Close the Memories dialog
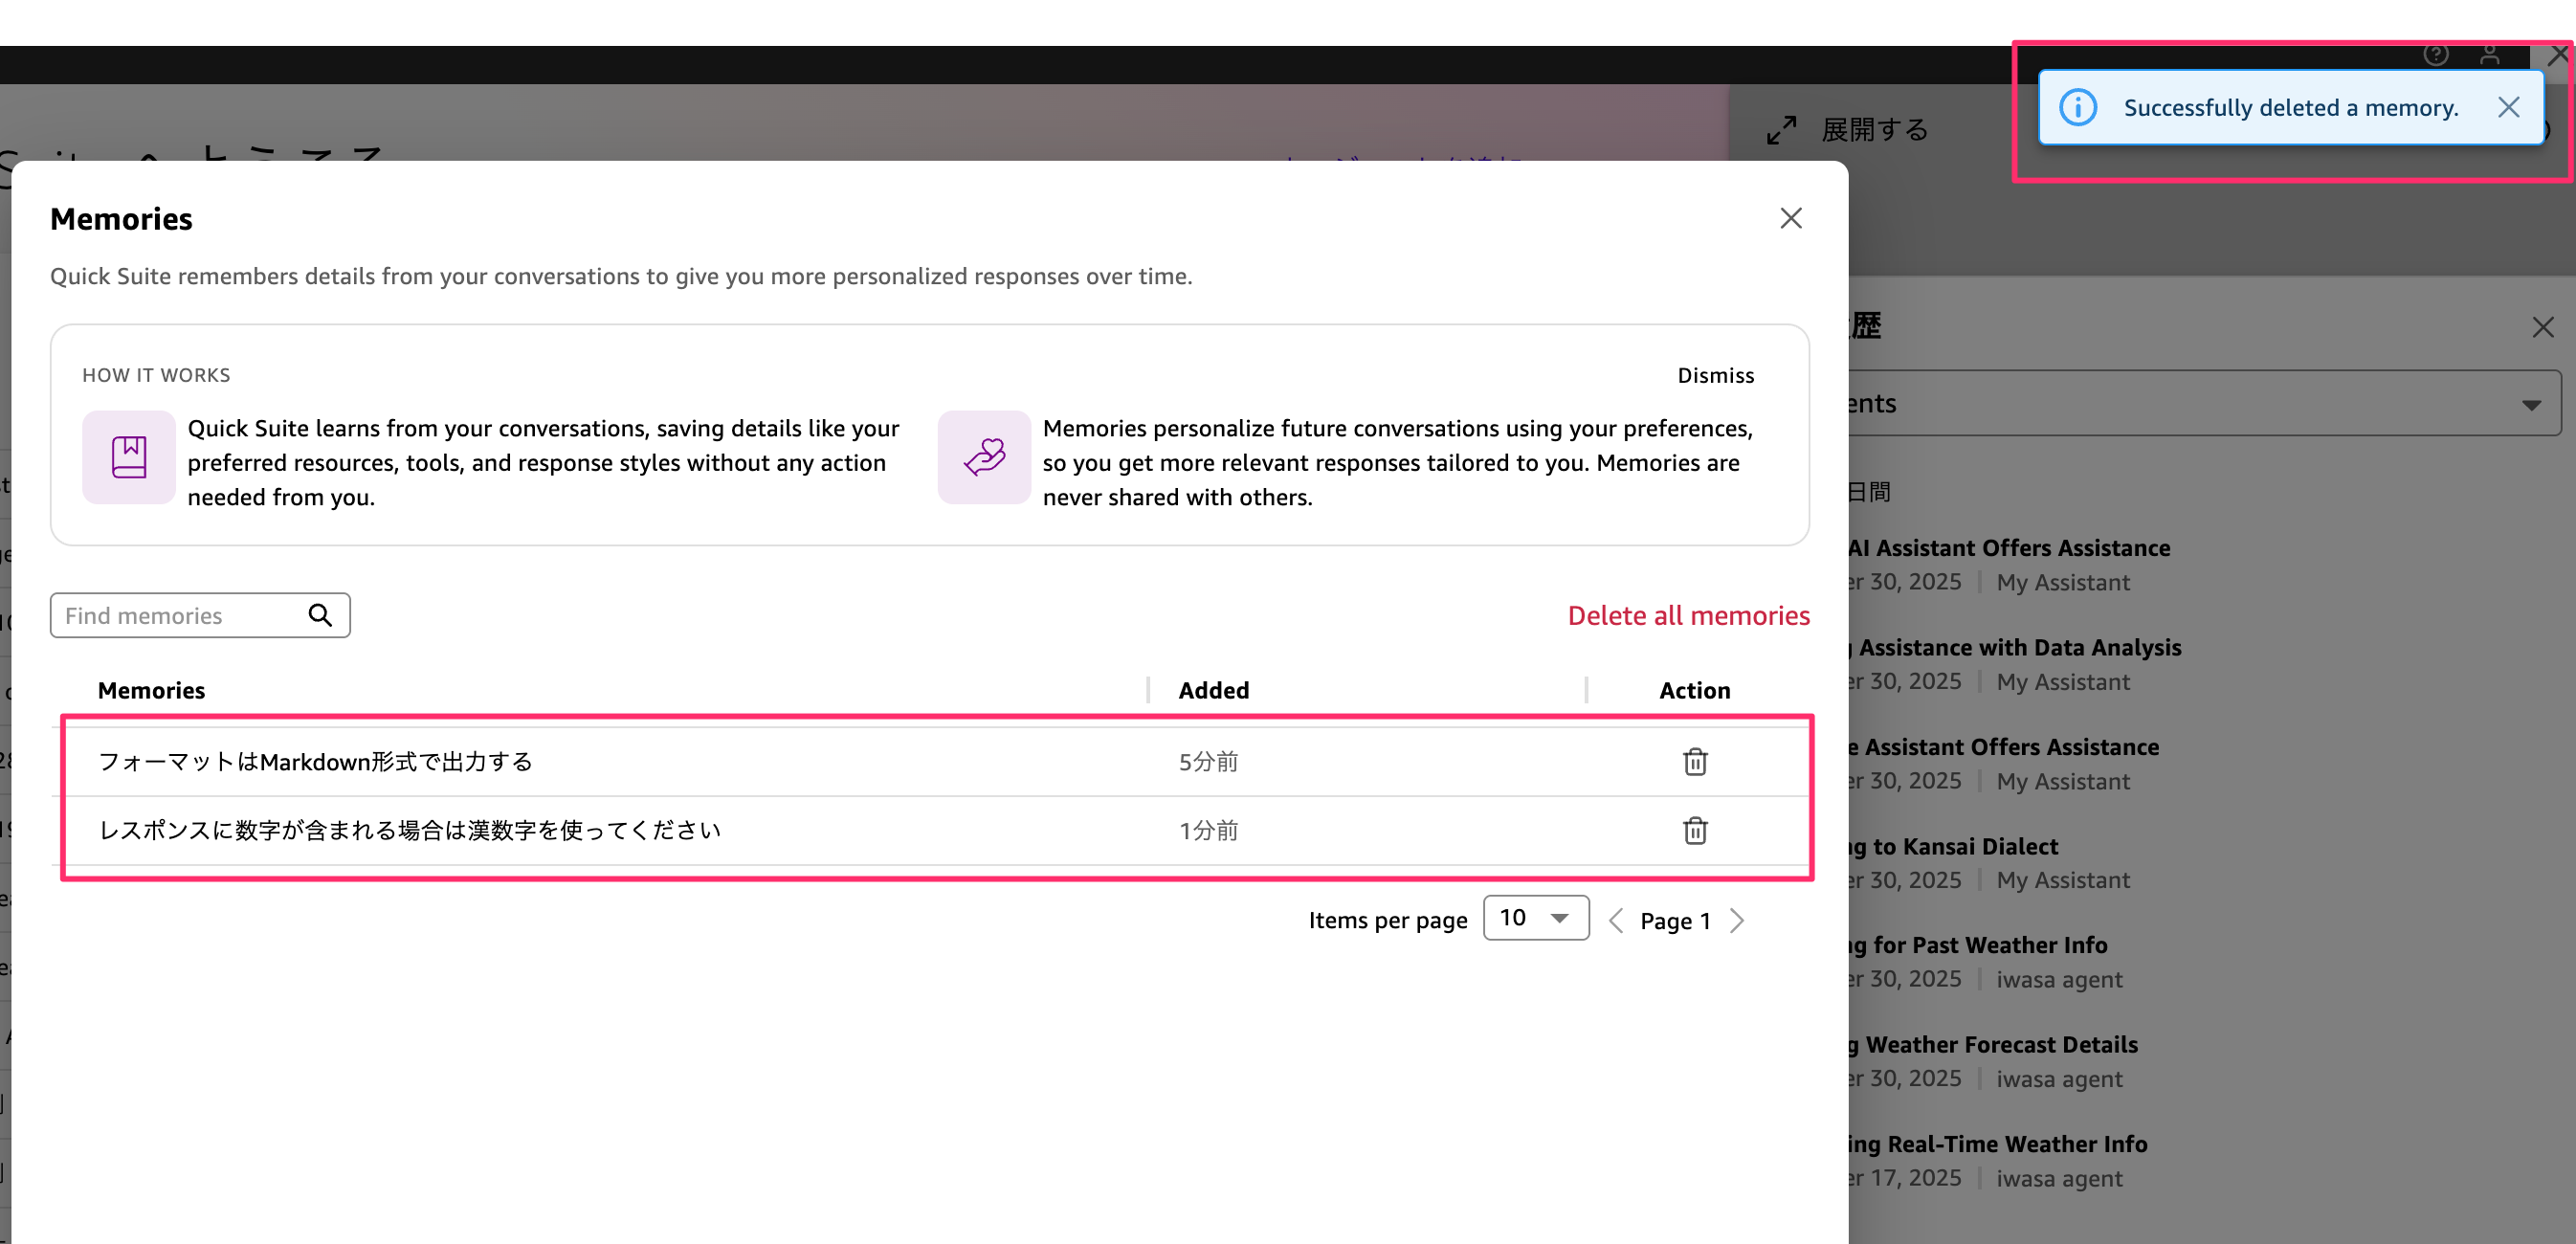Viewport: 2576px width, 1244px height. click(x=1790, y=218)
